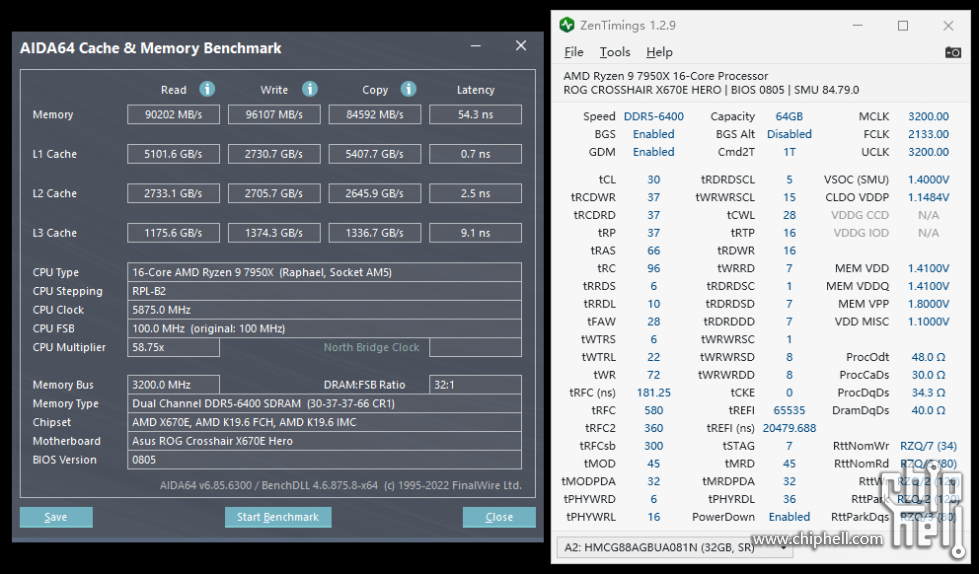979x574 pixels.
Task: Click the tRFC (ns) value 181.25
Action: coord(654,393)
